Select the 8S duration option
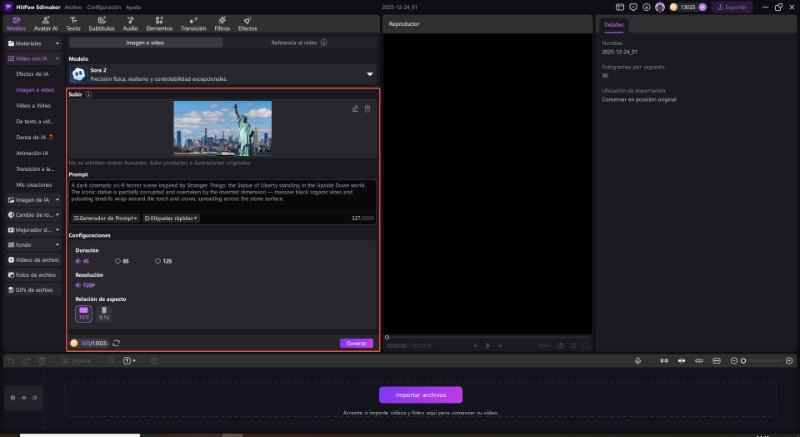Screen dimensions: 800x437 (122, 261)
